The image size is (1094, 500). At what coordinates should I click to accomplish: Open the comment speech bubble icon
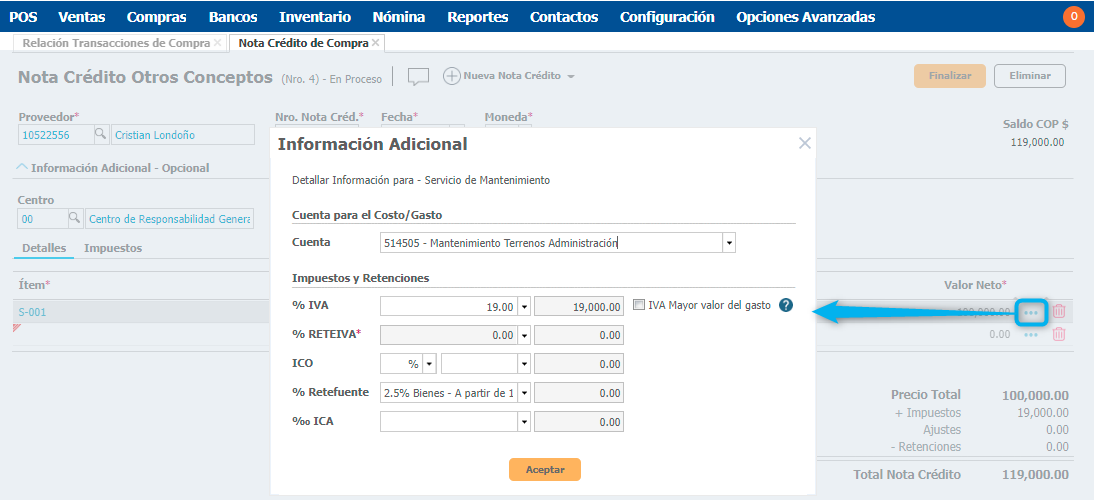tap(418, 77)
